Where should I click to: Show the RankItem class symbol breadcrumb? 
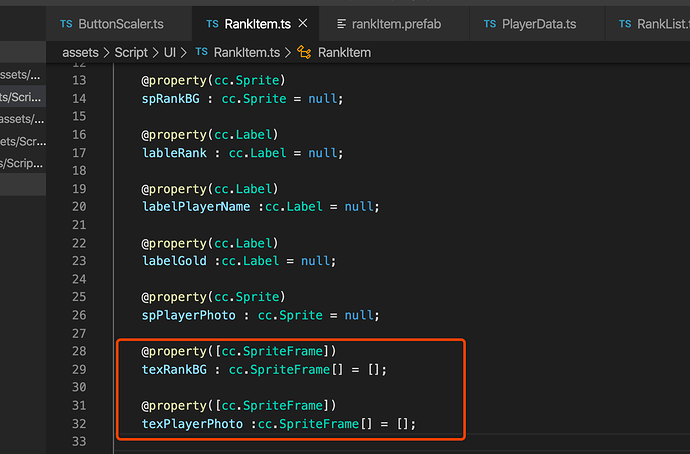(345, 52)
